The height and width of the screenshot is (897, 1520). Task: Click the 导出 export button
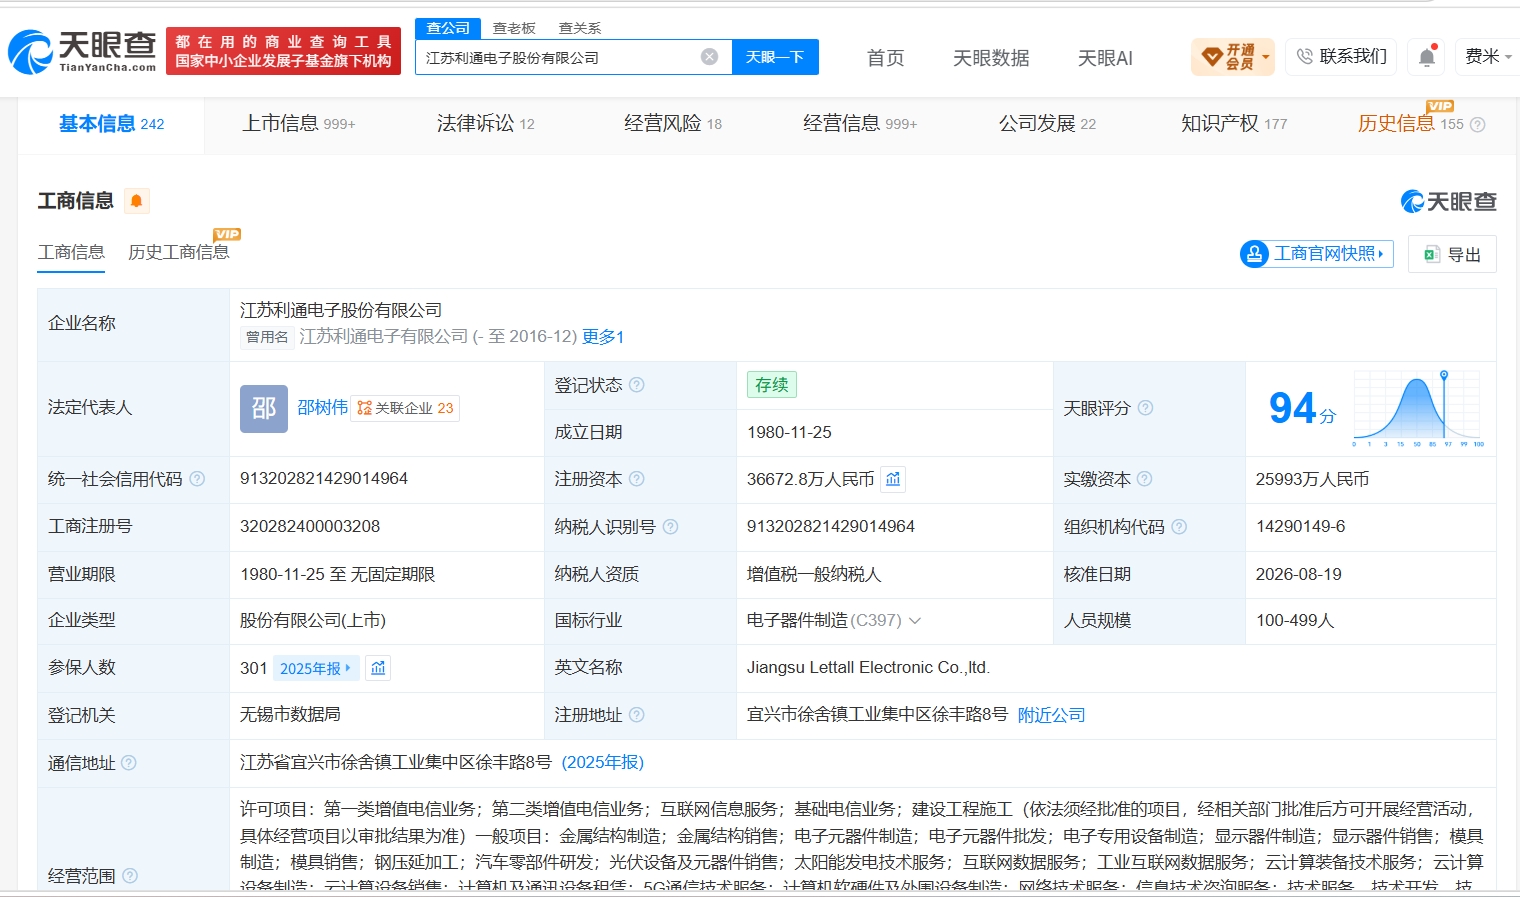(1452, 254)
